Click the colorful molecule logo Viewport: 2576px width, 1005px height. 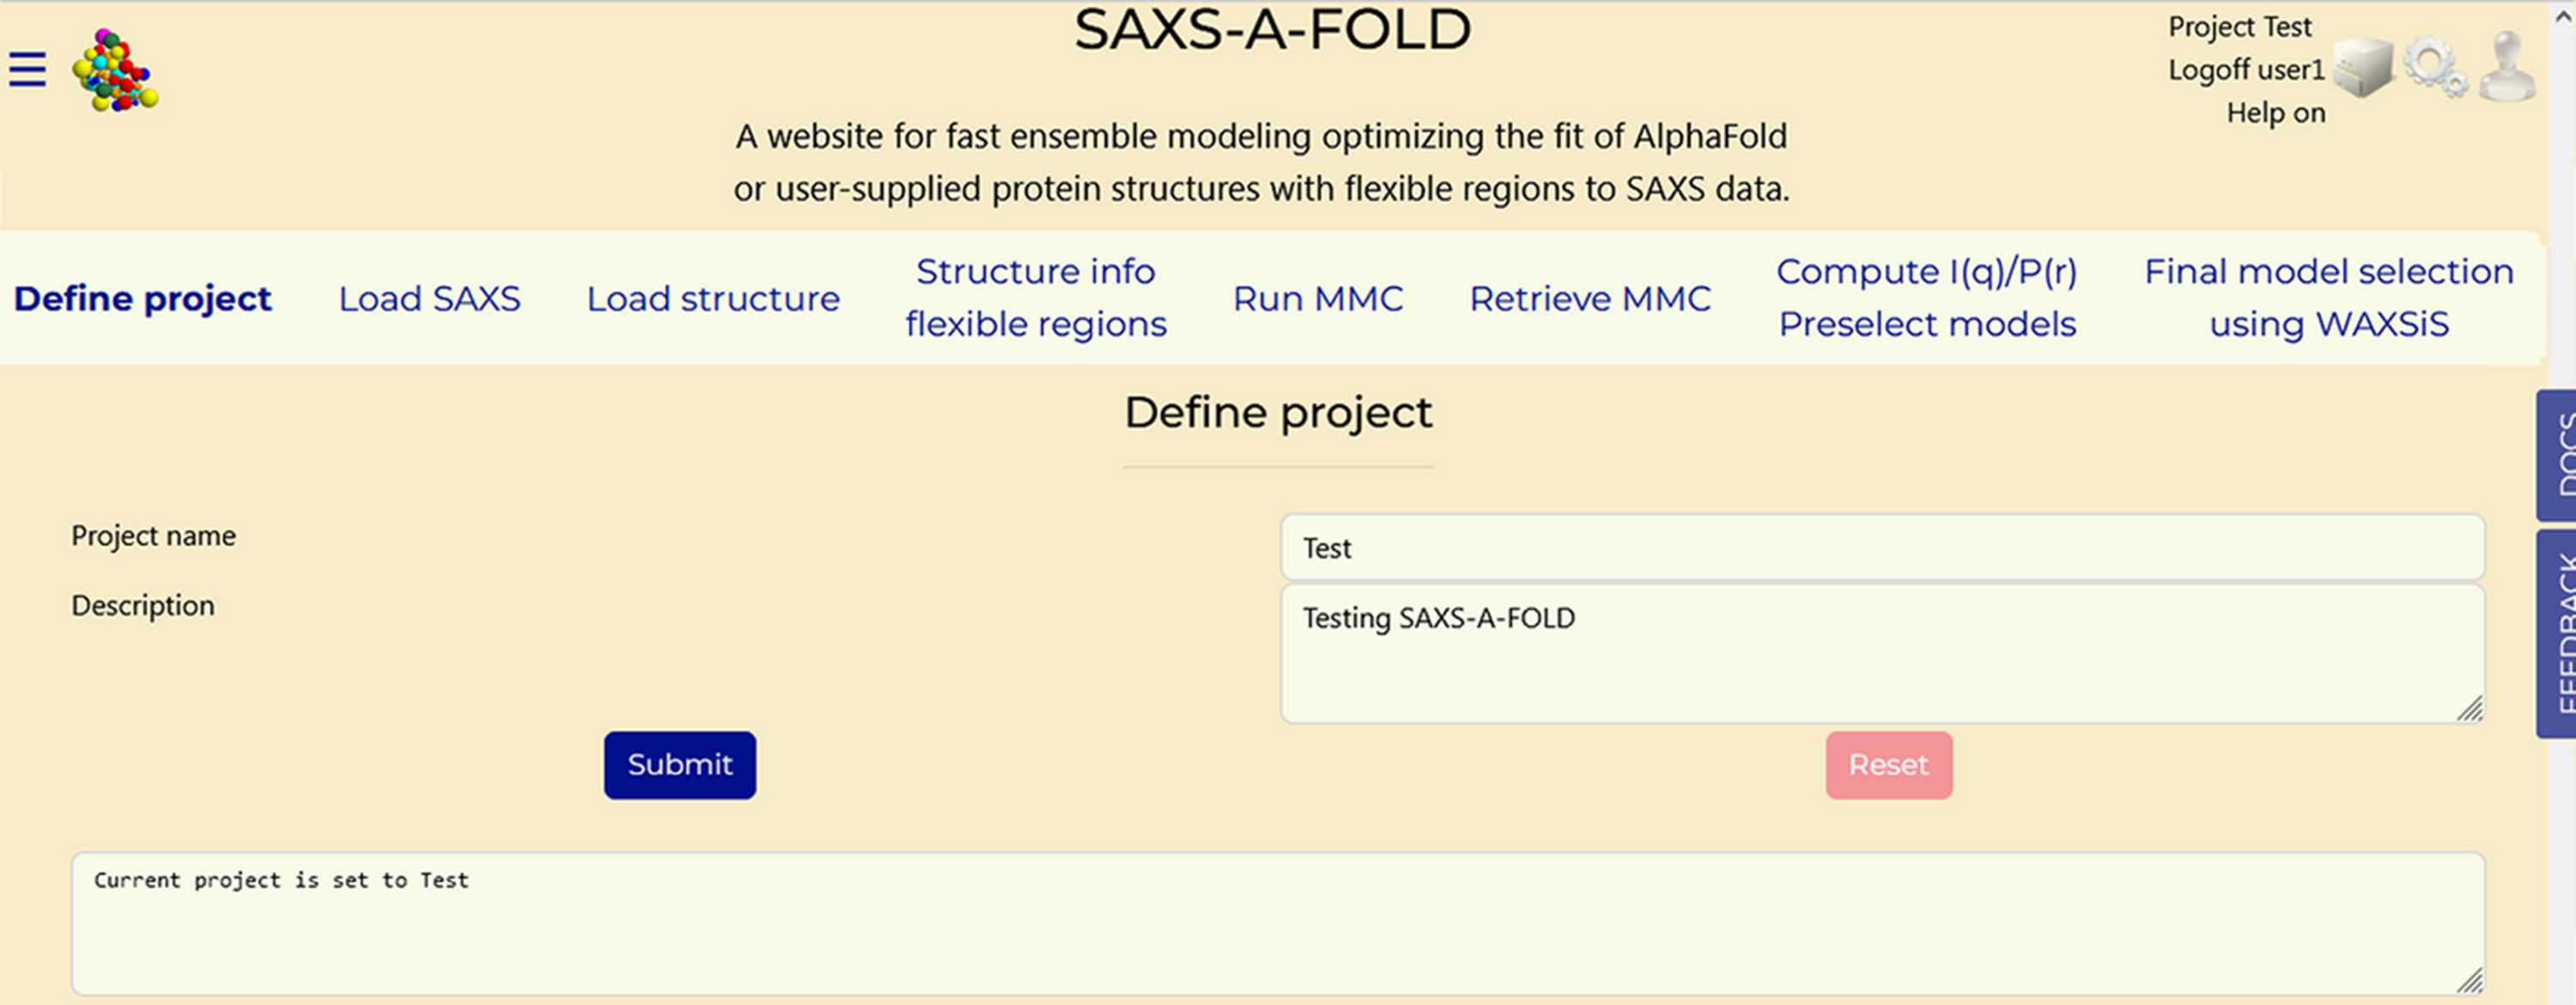(x=115, y=70)
